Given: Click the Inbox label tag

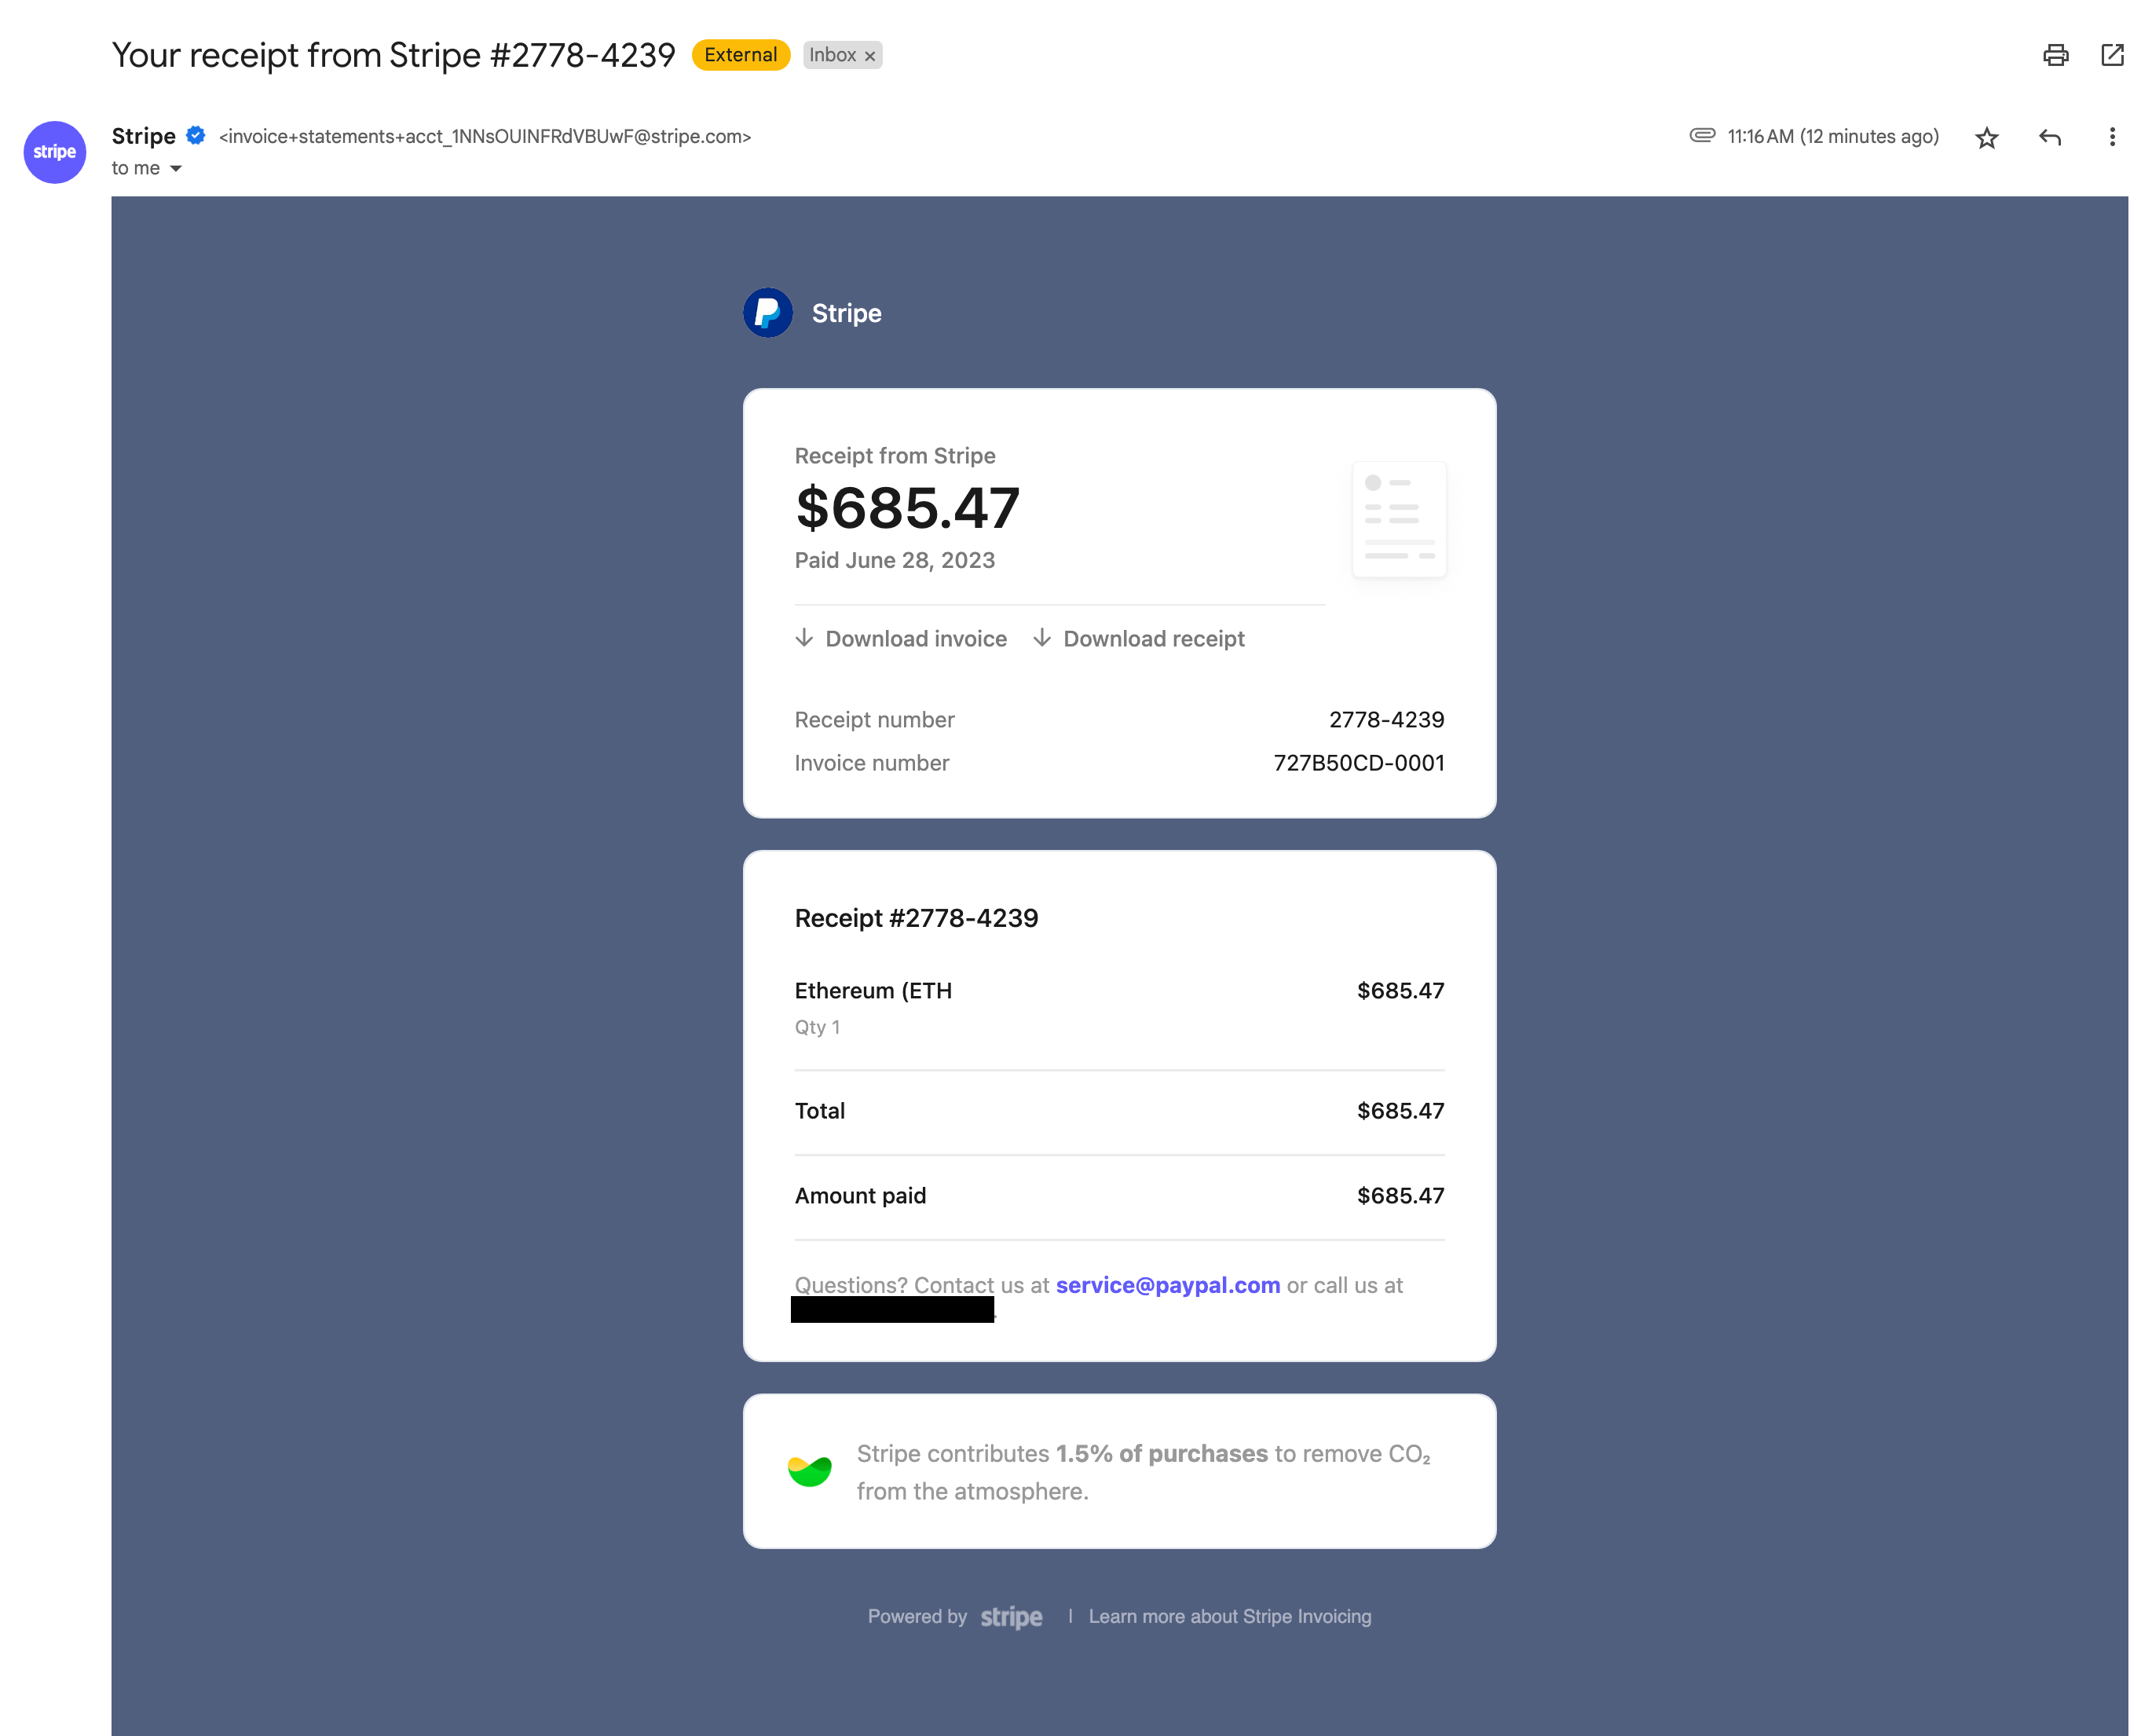Looking at the screenshot, I should tap(832, 55).
